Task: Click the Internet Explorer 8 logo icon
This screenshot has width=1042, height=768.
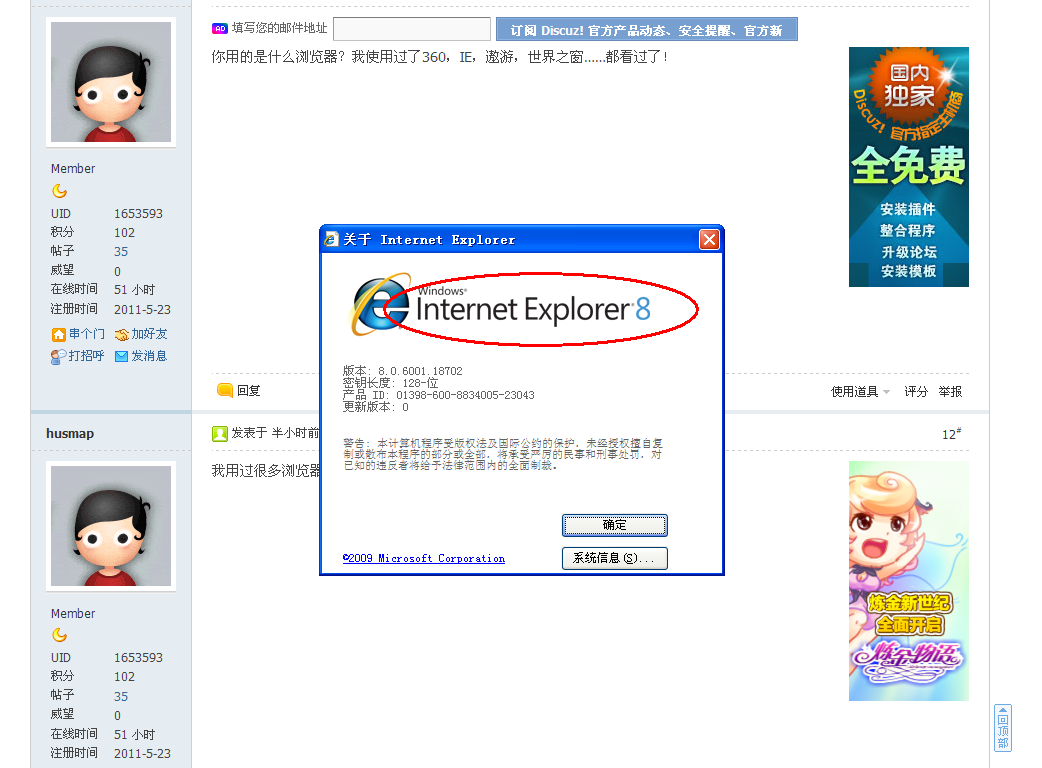Action: 381,304
